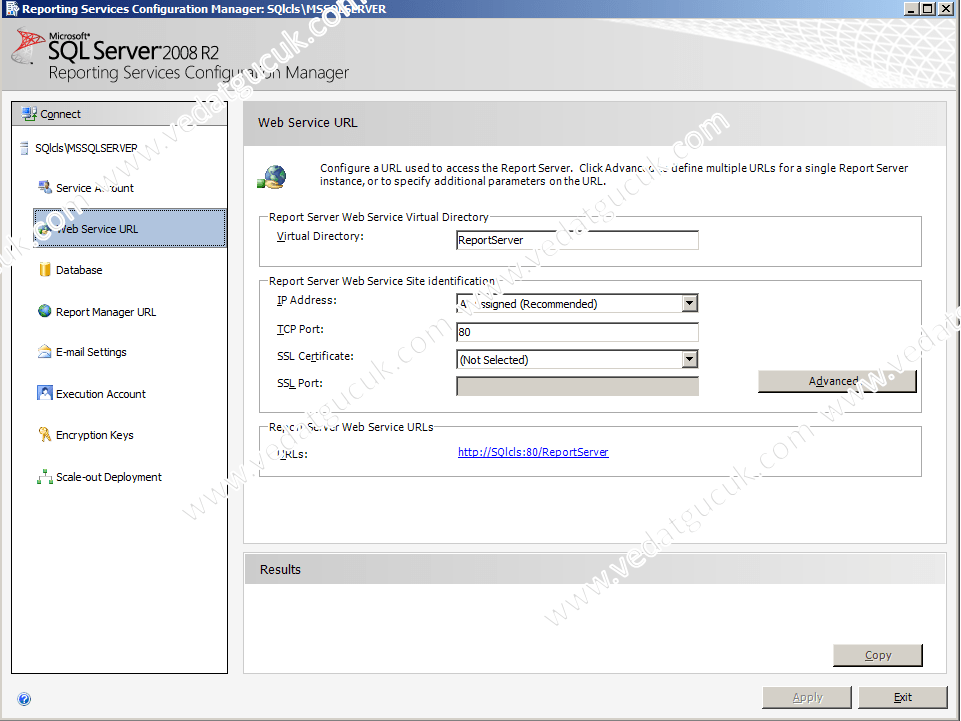Click the Exit button
961x721 pixels.
coord(903,698)
